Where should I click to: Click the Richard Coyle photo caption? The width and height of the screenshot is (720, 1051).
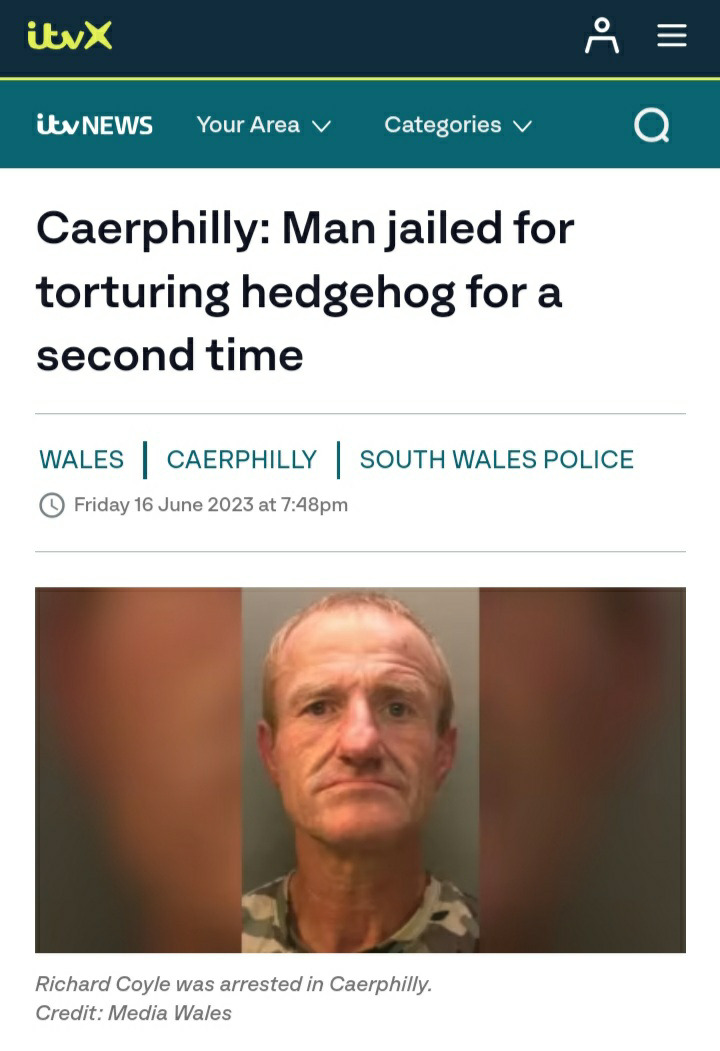coord(233,984)
